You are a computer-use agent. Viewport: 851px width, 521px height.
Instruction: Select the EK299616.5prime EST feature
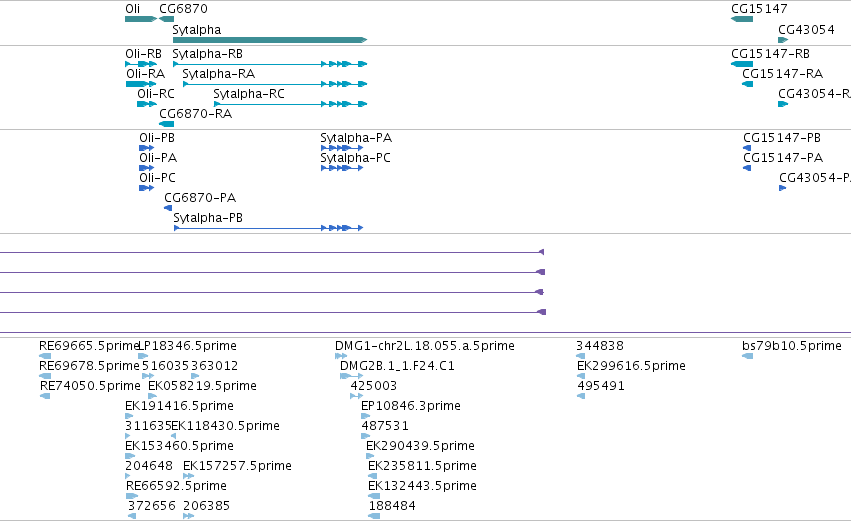tap(581, 376)
